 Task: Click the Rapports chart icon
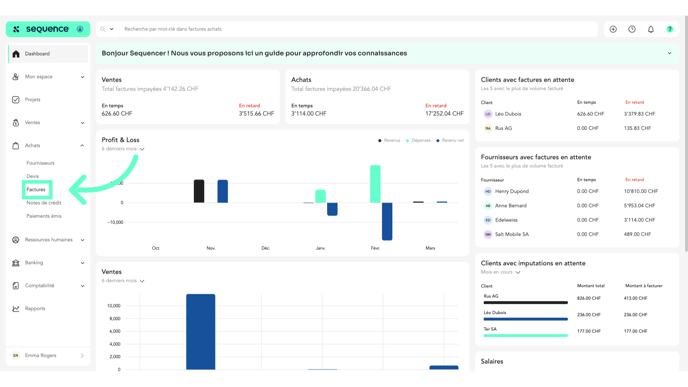click(x=16, y=308)
